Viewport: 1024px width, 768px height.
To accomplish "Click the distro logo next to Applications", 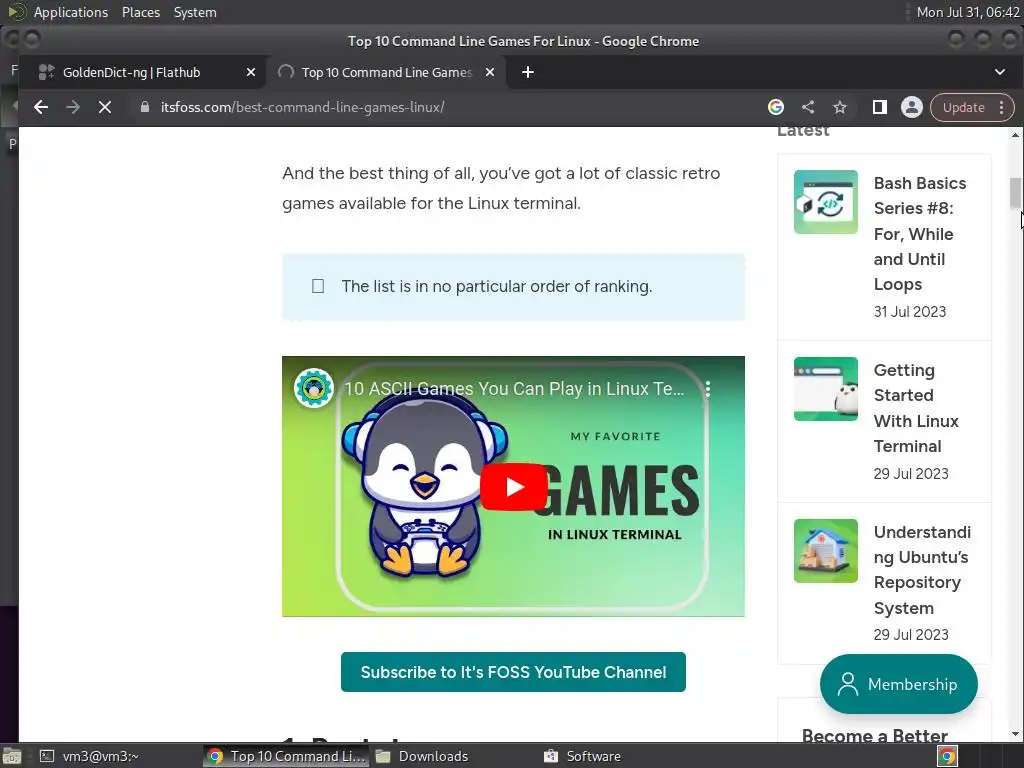I will 16,12.
